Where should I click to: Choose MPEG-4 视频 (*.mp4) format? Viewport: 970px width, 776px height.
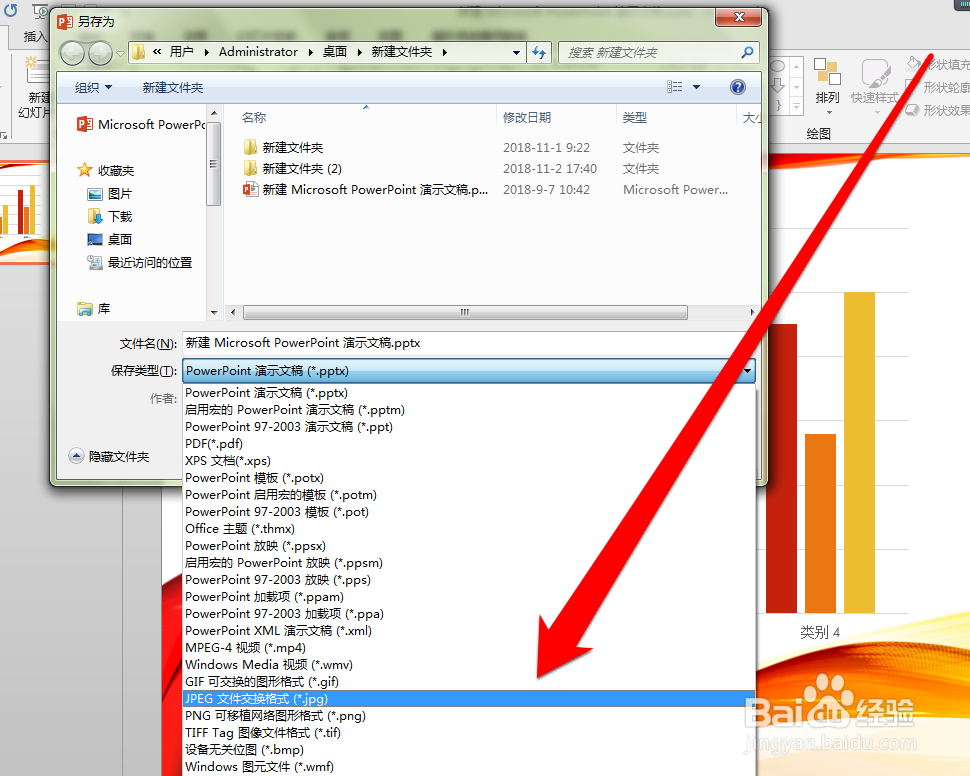(x=469, y=647)
